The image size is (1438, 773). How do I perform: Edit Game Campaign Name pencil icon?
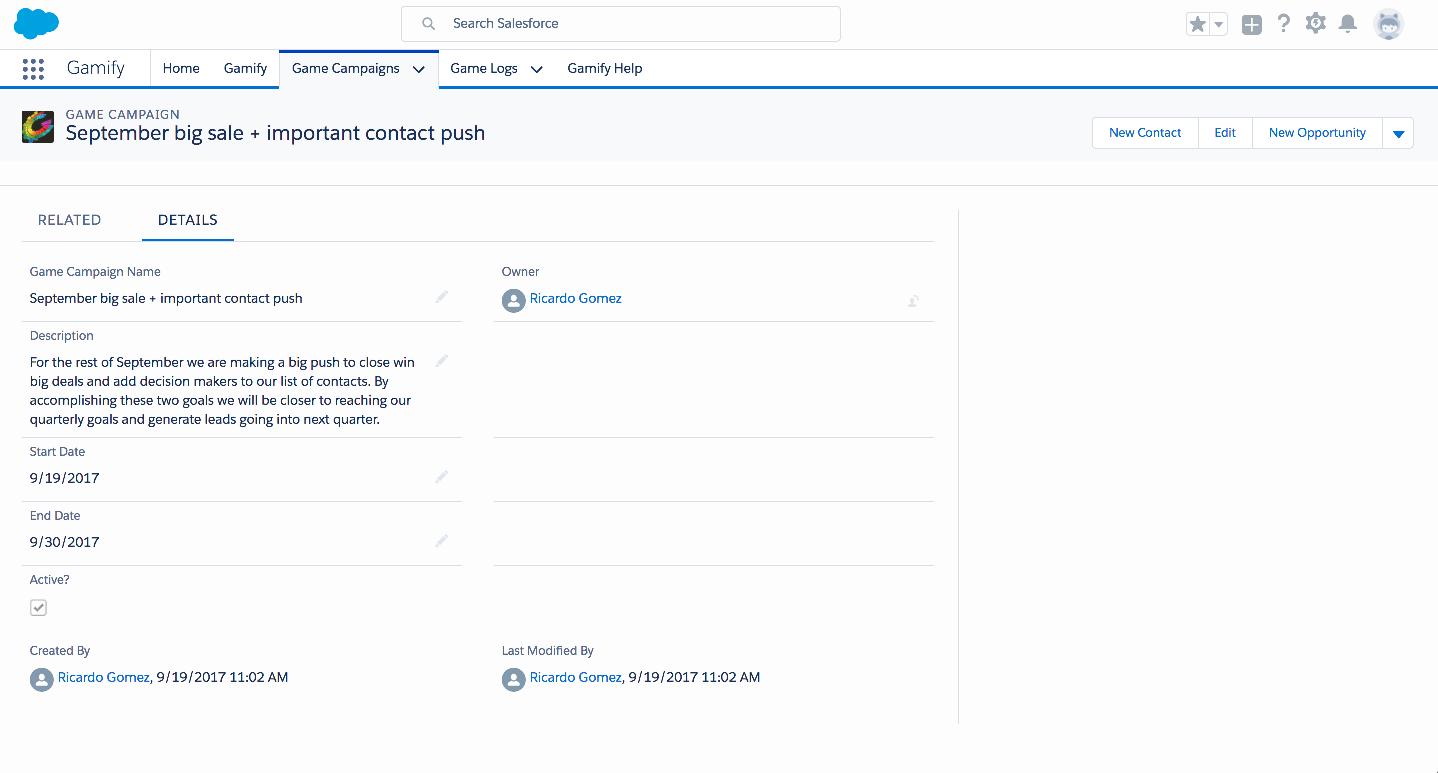(x=442, y=297)
